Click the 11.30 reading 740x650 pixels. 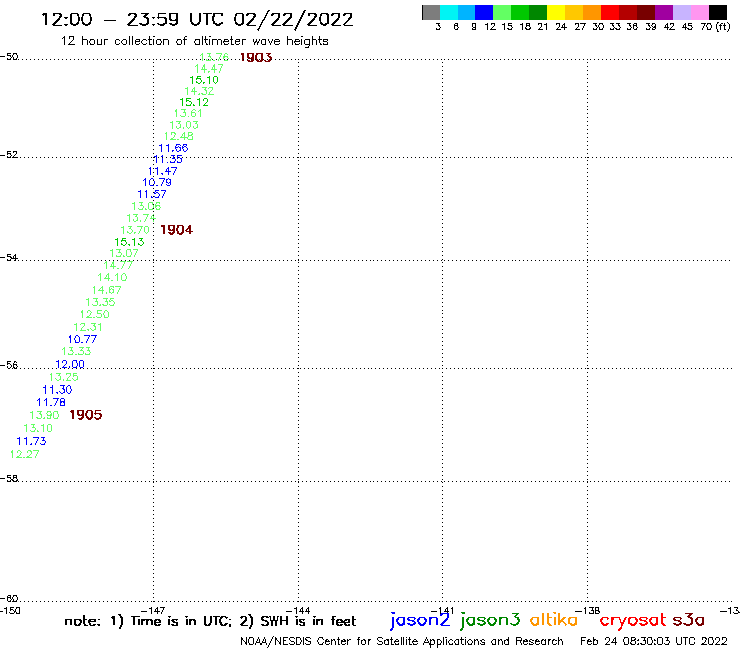click(58, 389)
